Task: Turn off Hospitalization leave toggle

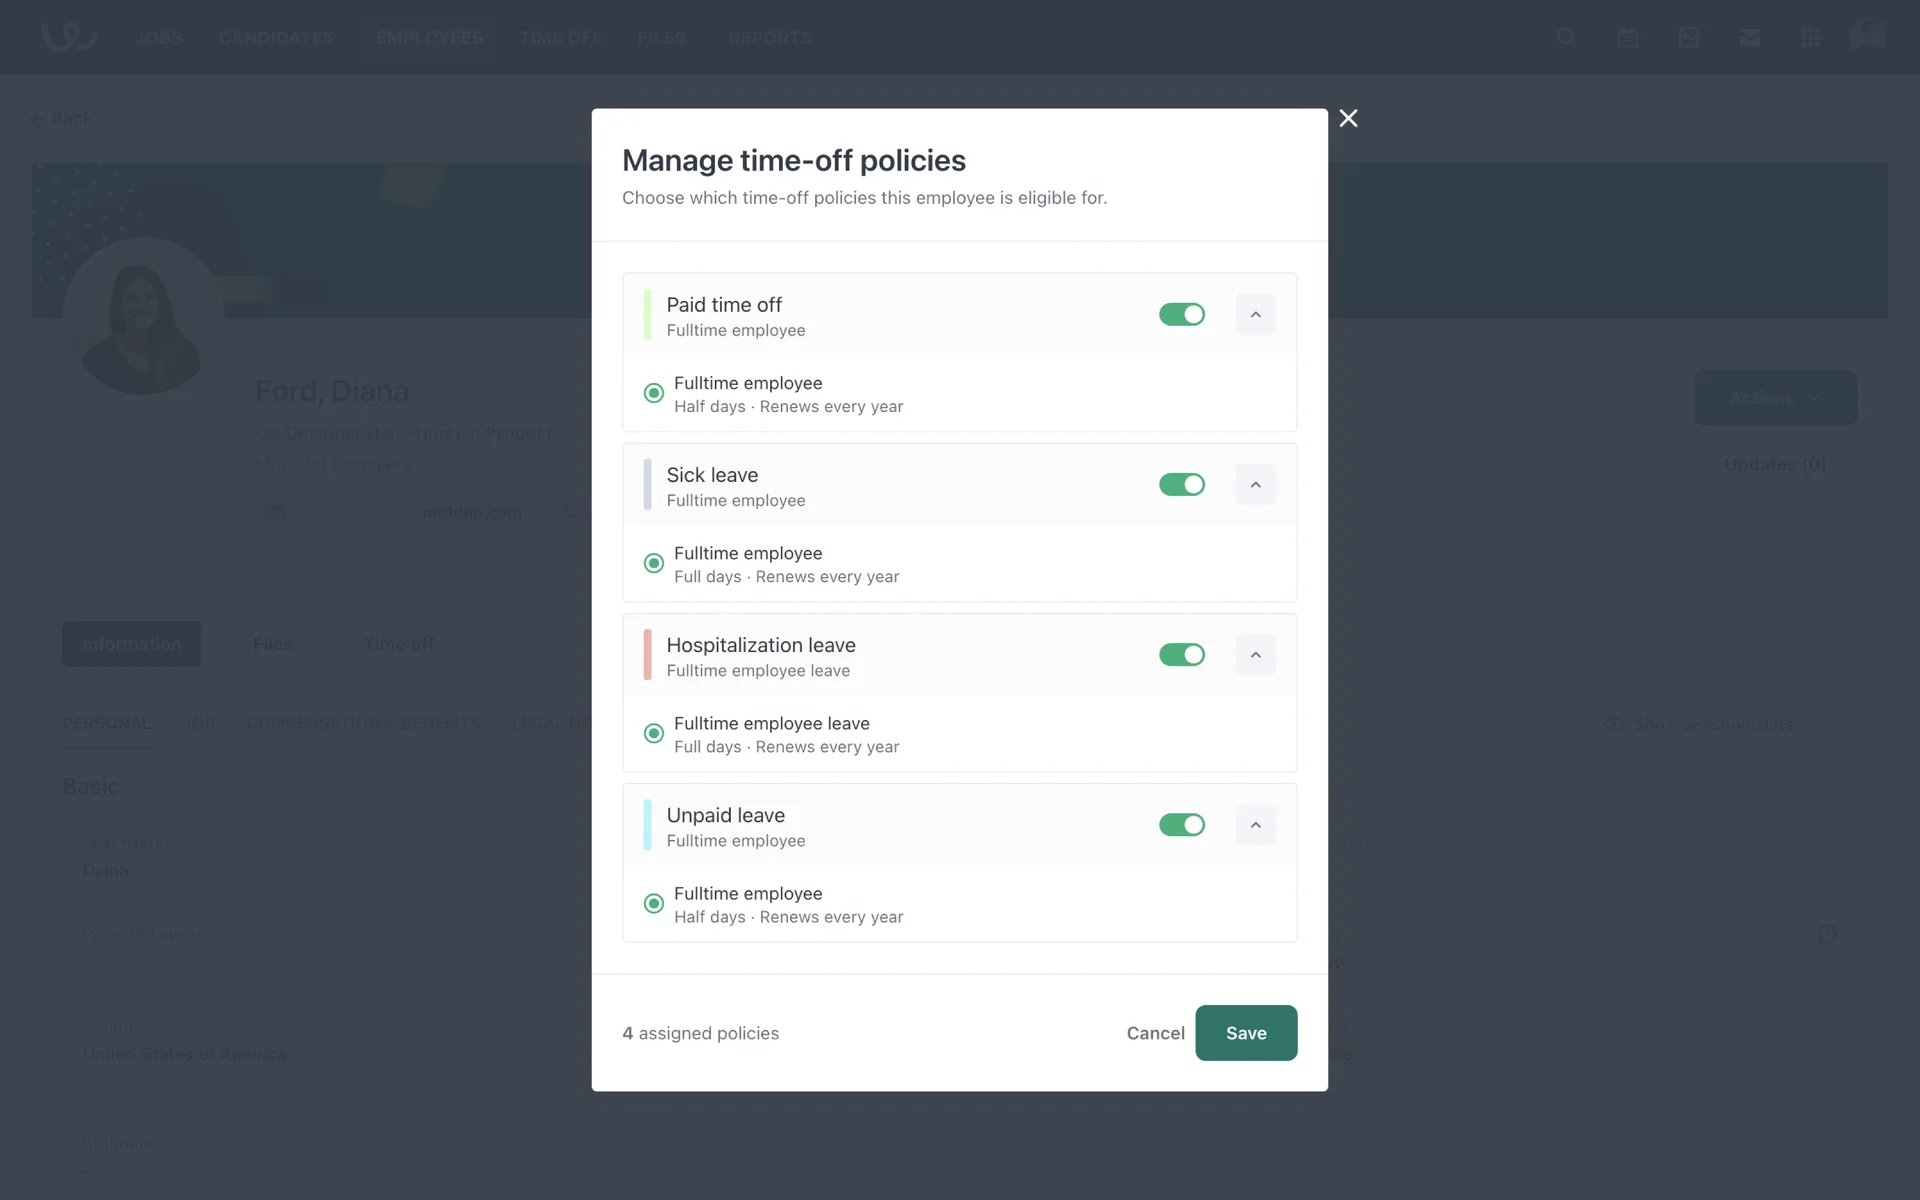Action: point(1181,655)
